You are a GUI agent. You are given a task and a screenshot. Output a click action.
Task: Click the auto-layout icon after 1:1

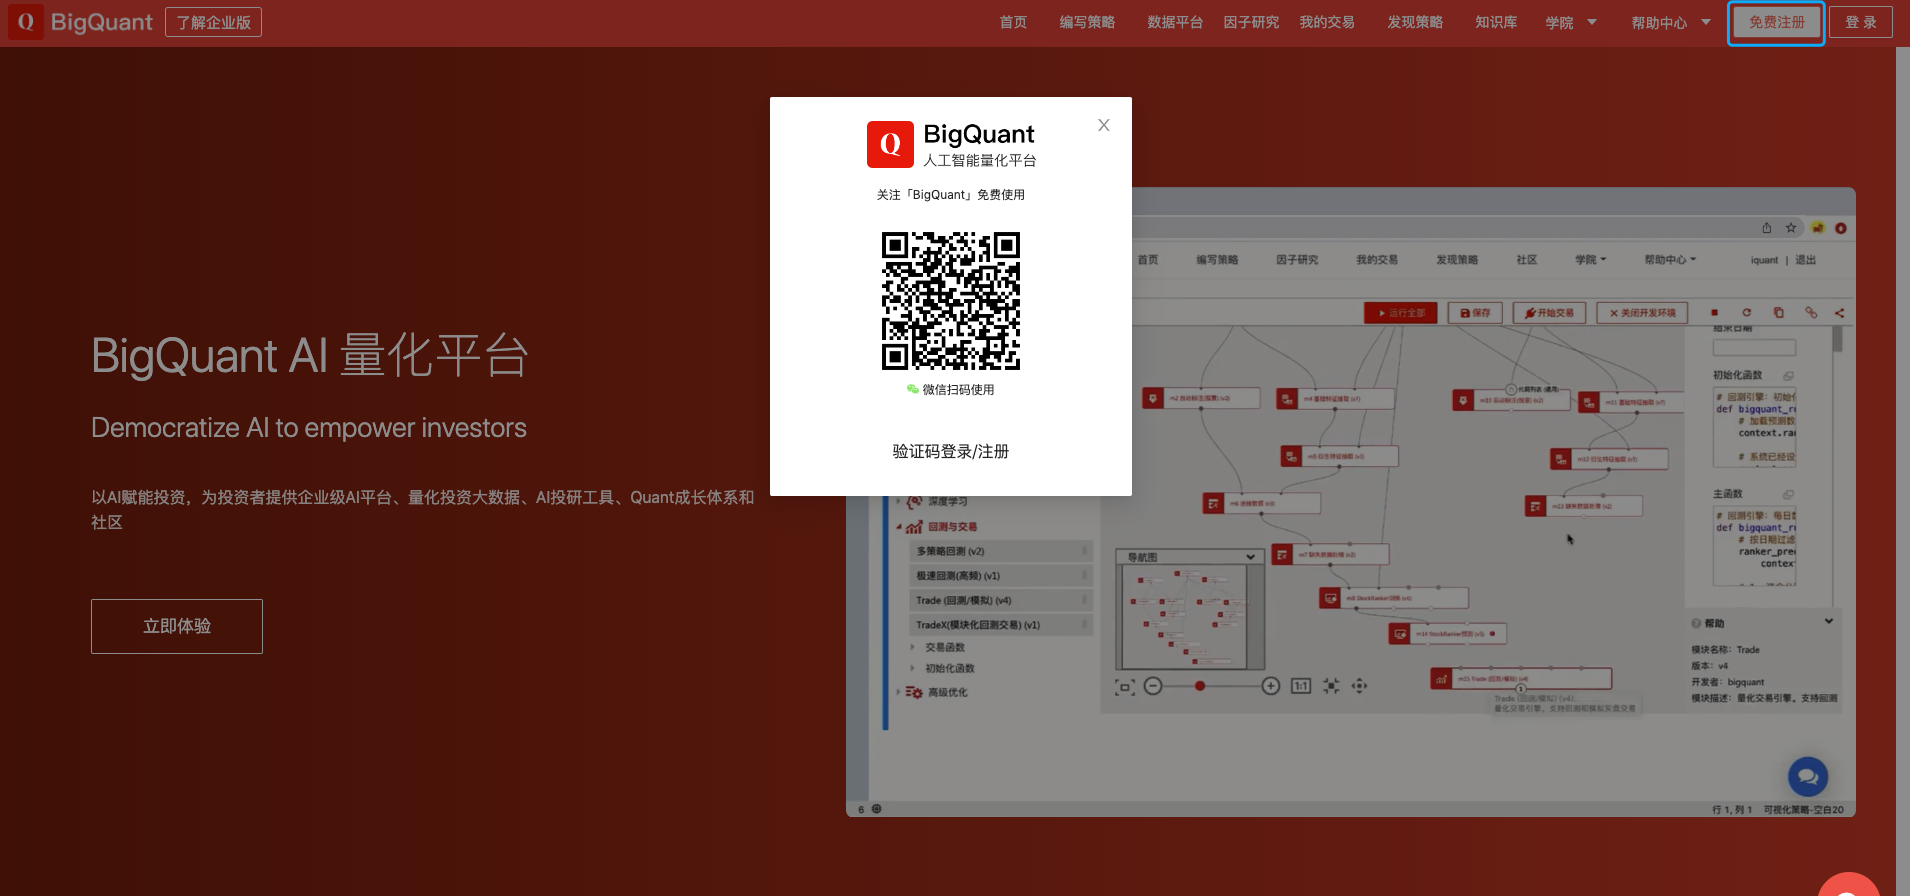(1331, 686)
